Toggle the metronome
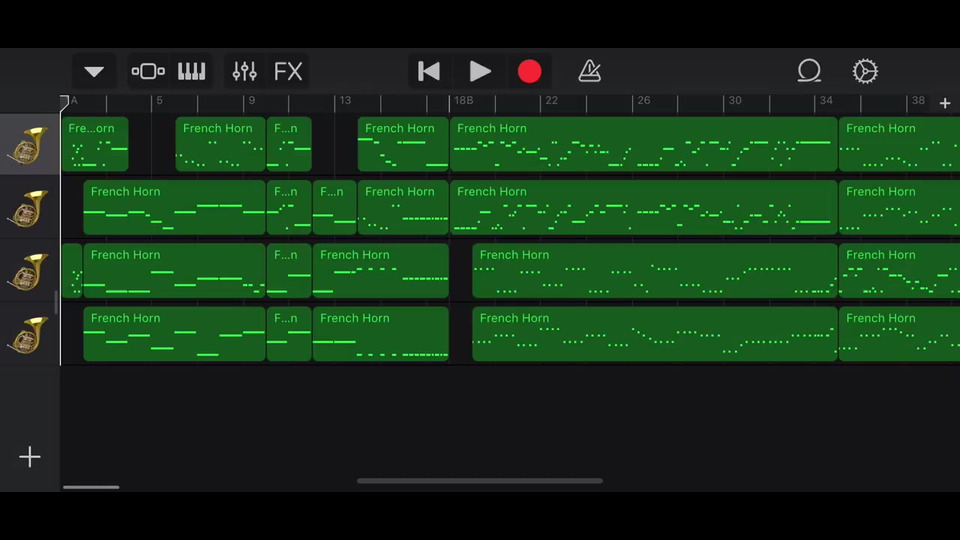Screen dimensions: 960x540 pyautogui.click(x=589, y=72)
